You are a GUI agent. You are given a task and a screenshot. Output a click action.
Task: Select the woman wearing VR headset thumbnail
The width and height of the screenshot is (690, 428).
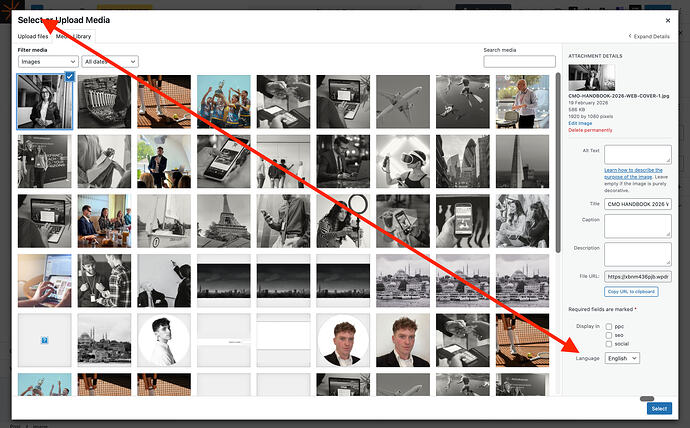(x=403, y=161)
